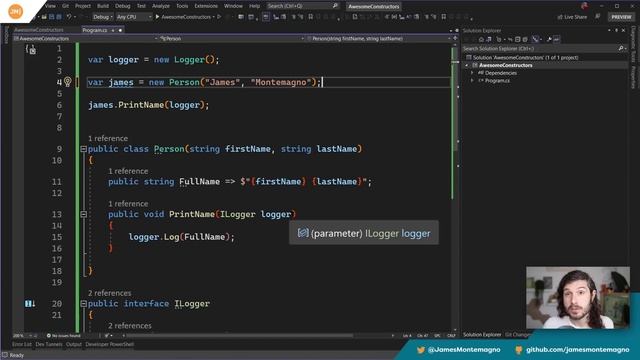The width and height of the screenshot is (640, 360).
Task: Switch to the AwesomeConstructors editor tab
Action: (x=39, y=30)
